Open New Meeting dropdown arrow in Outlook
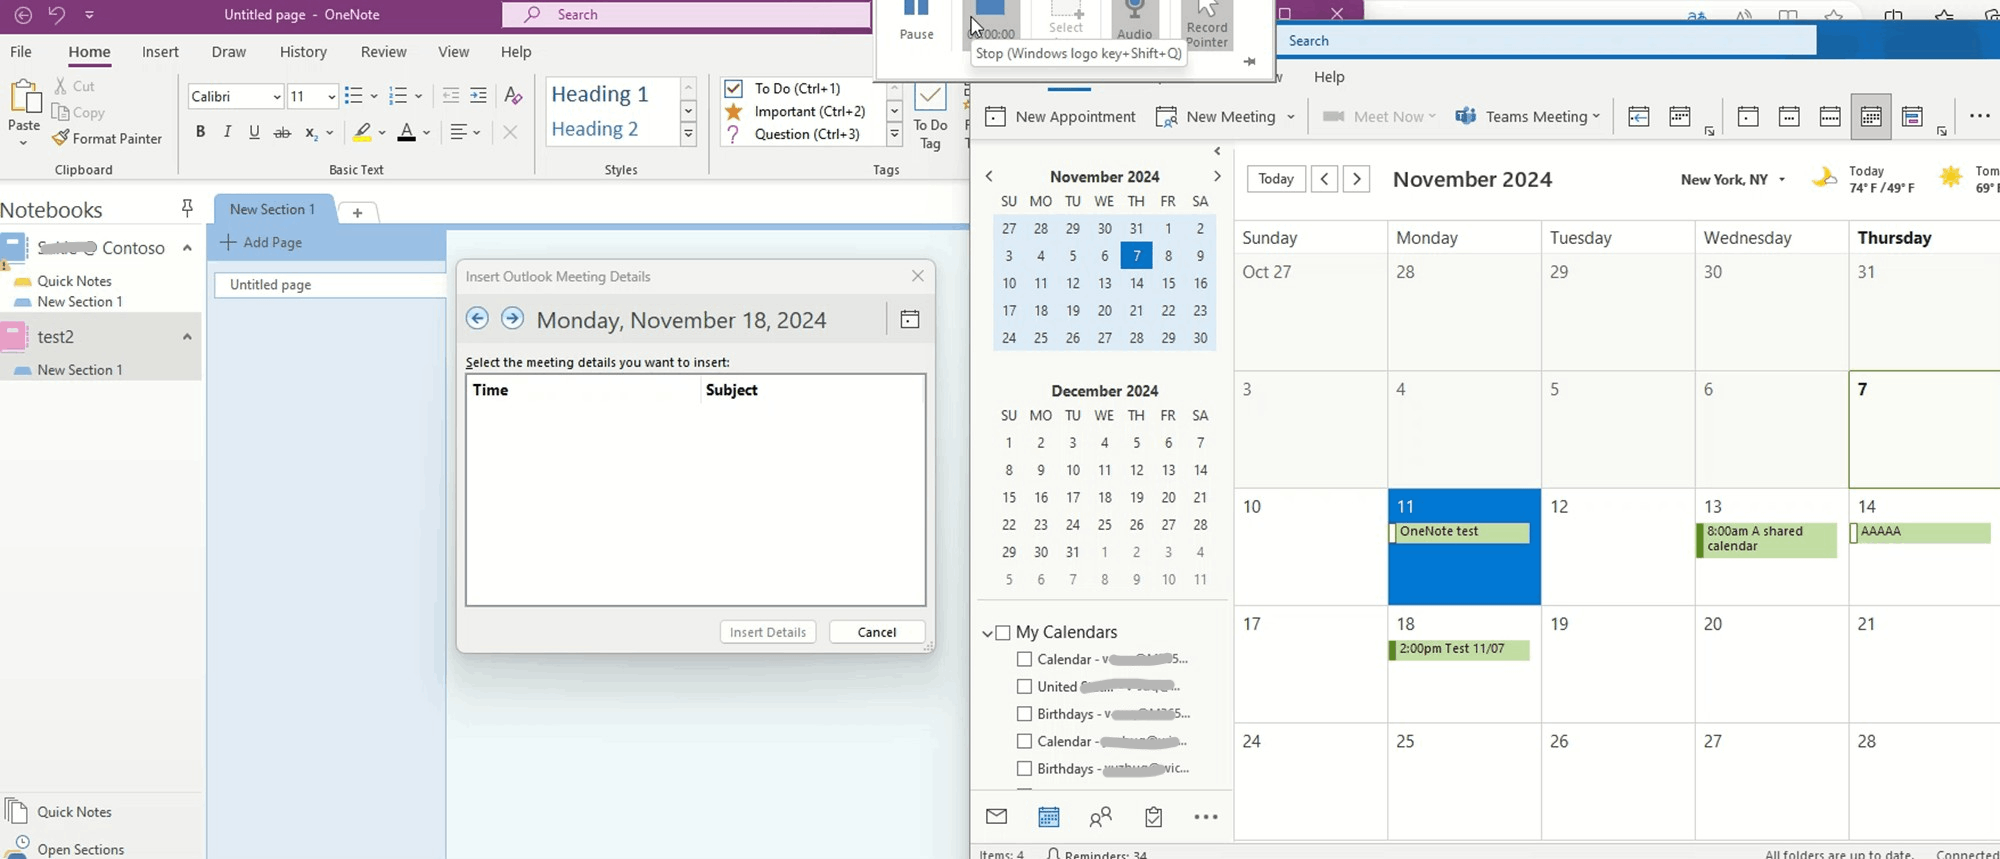This screenshot has height=859, width=2000. (1290, 117)
